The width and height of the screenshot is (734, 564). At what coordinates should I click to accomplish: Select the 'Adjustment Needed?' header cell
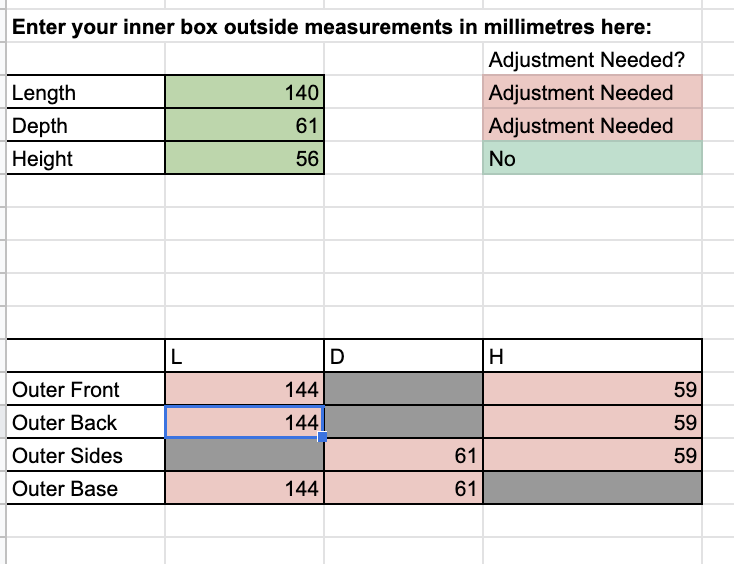pos(592,60)
